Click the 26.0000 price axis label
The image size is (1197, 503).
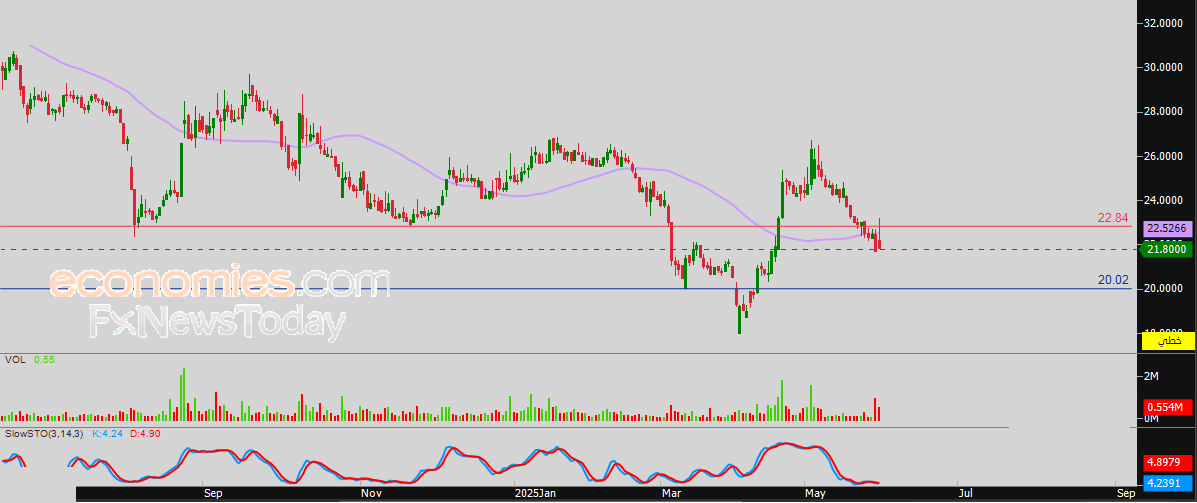coord(1165,156)
